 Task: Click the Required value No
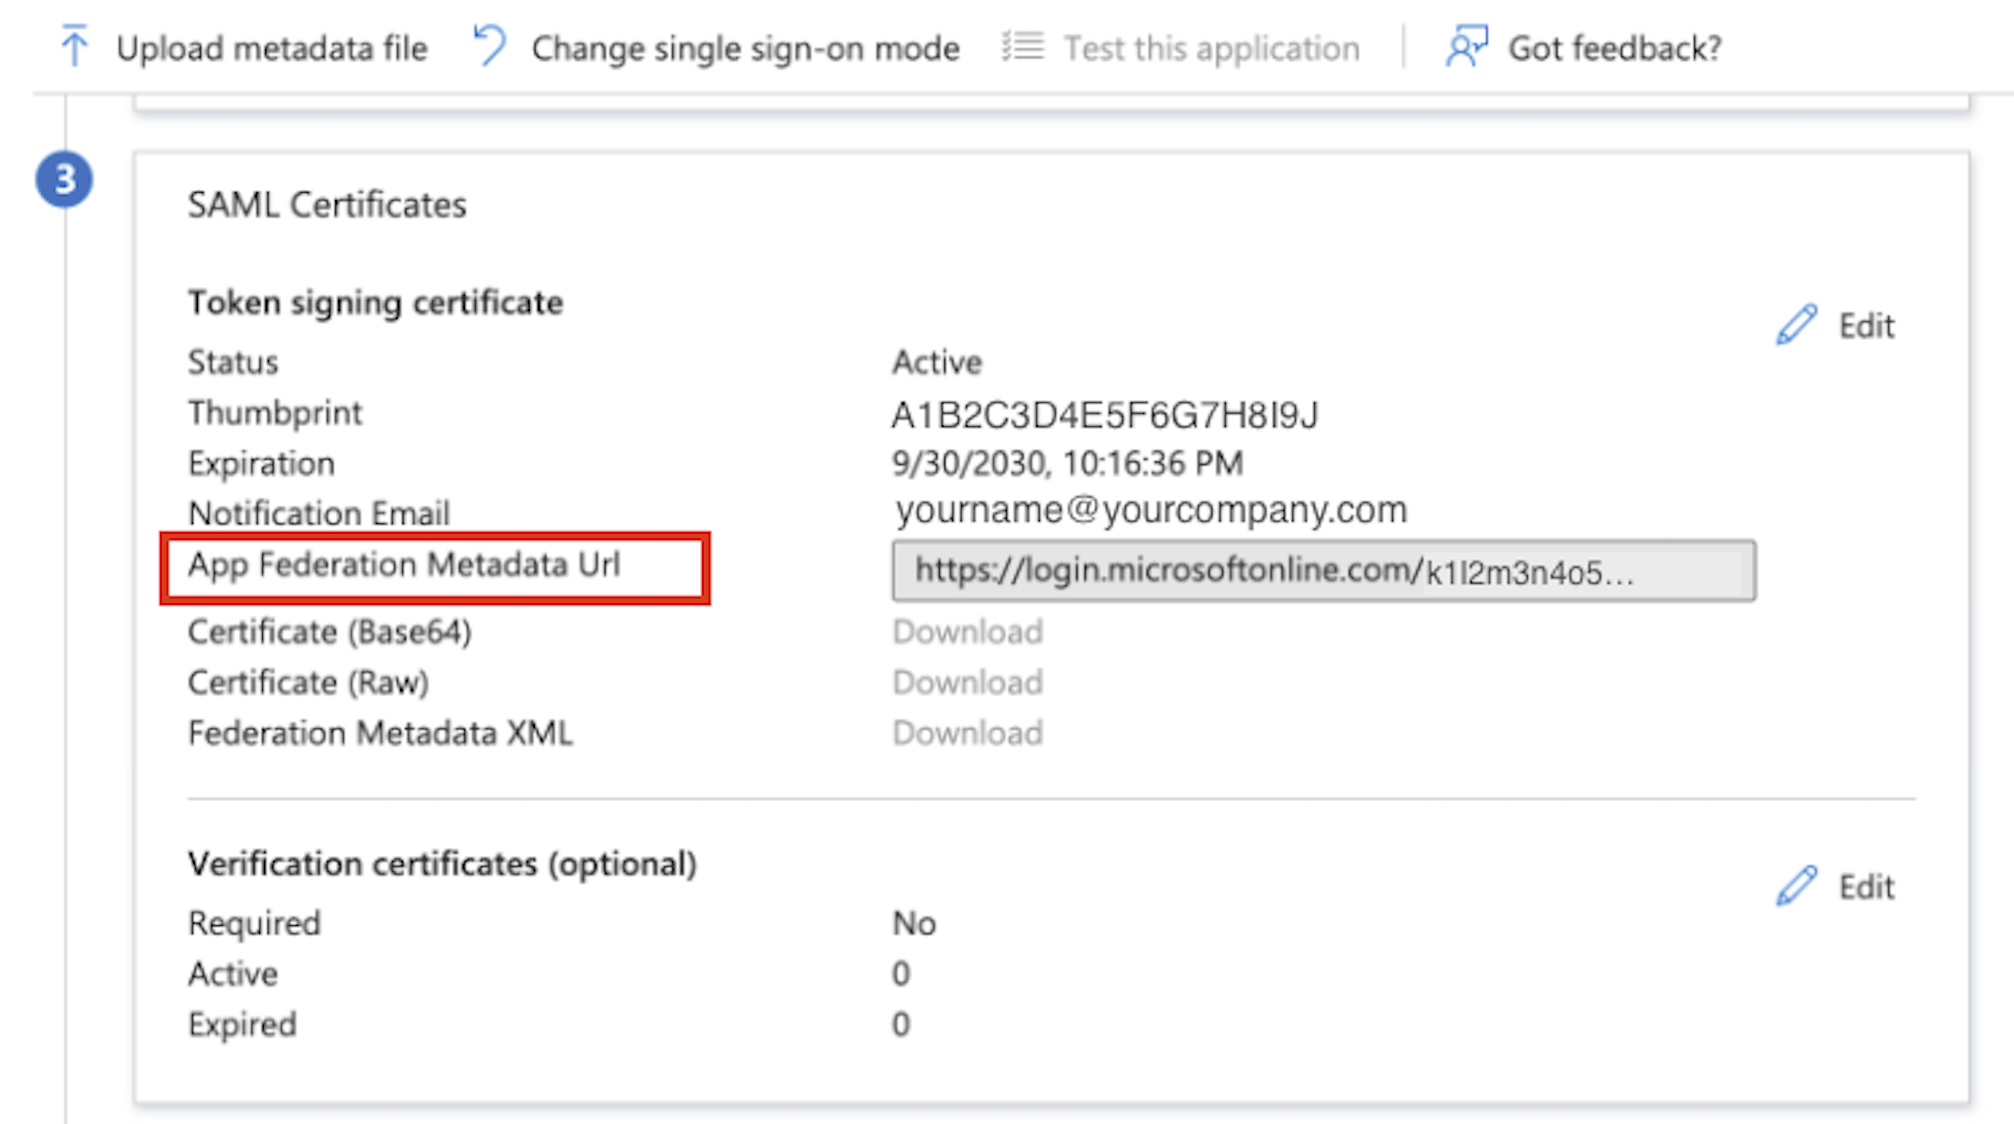(x=914, y=924)
